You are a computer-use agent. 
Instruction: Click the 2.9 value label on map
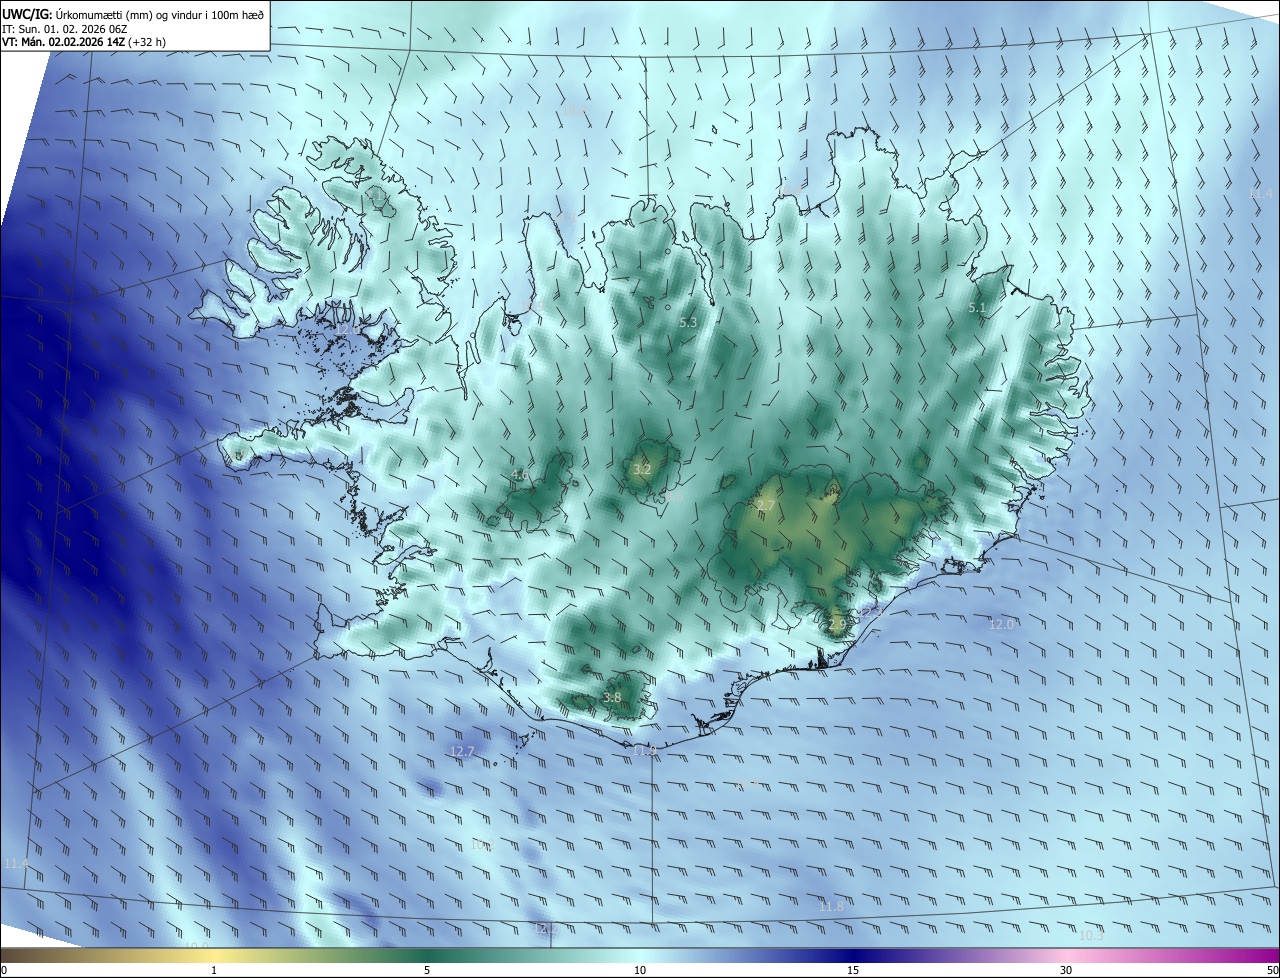837,623
